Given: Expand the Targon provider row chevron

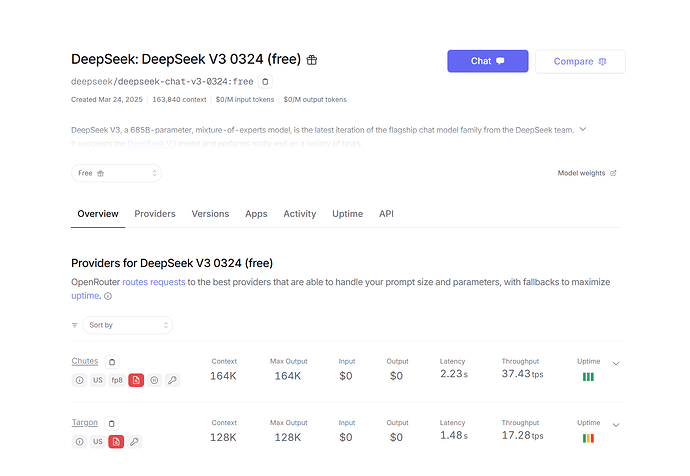Looking at the screenshot, I should 616,425.
